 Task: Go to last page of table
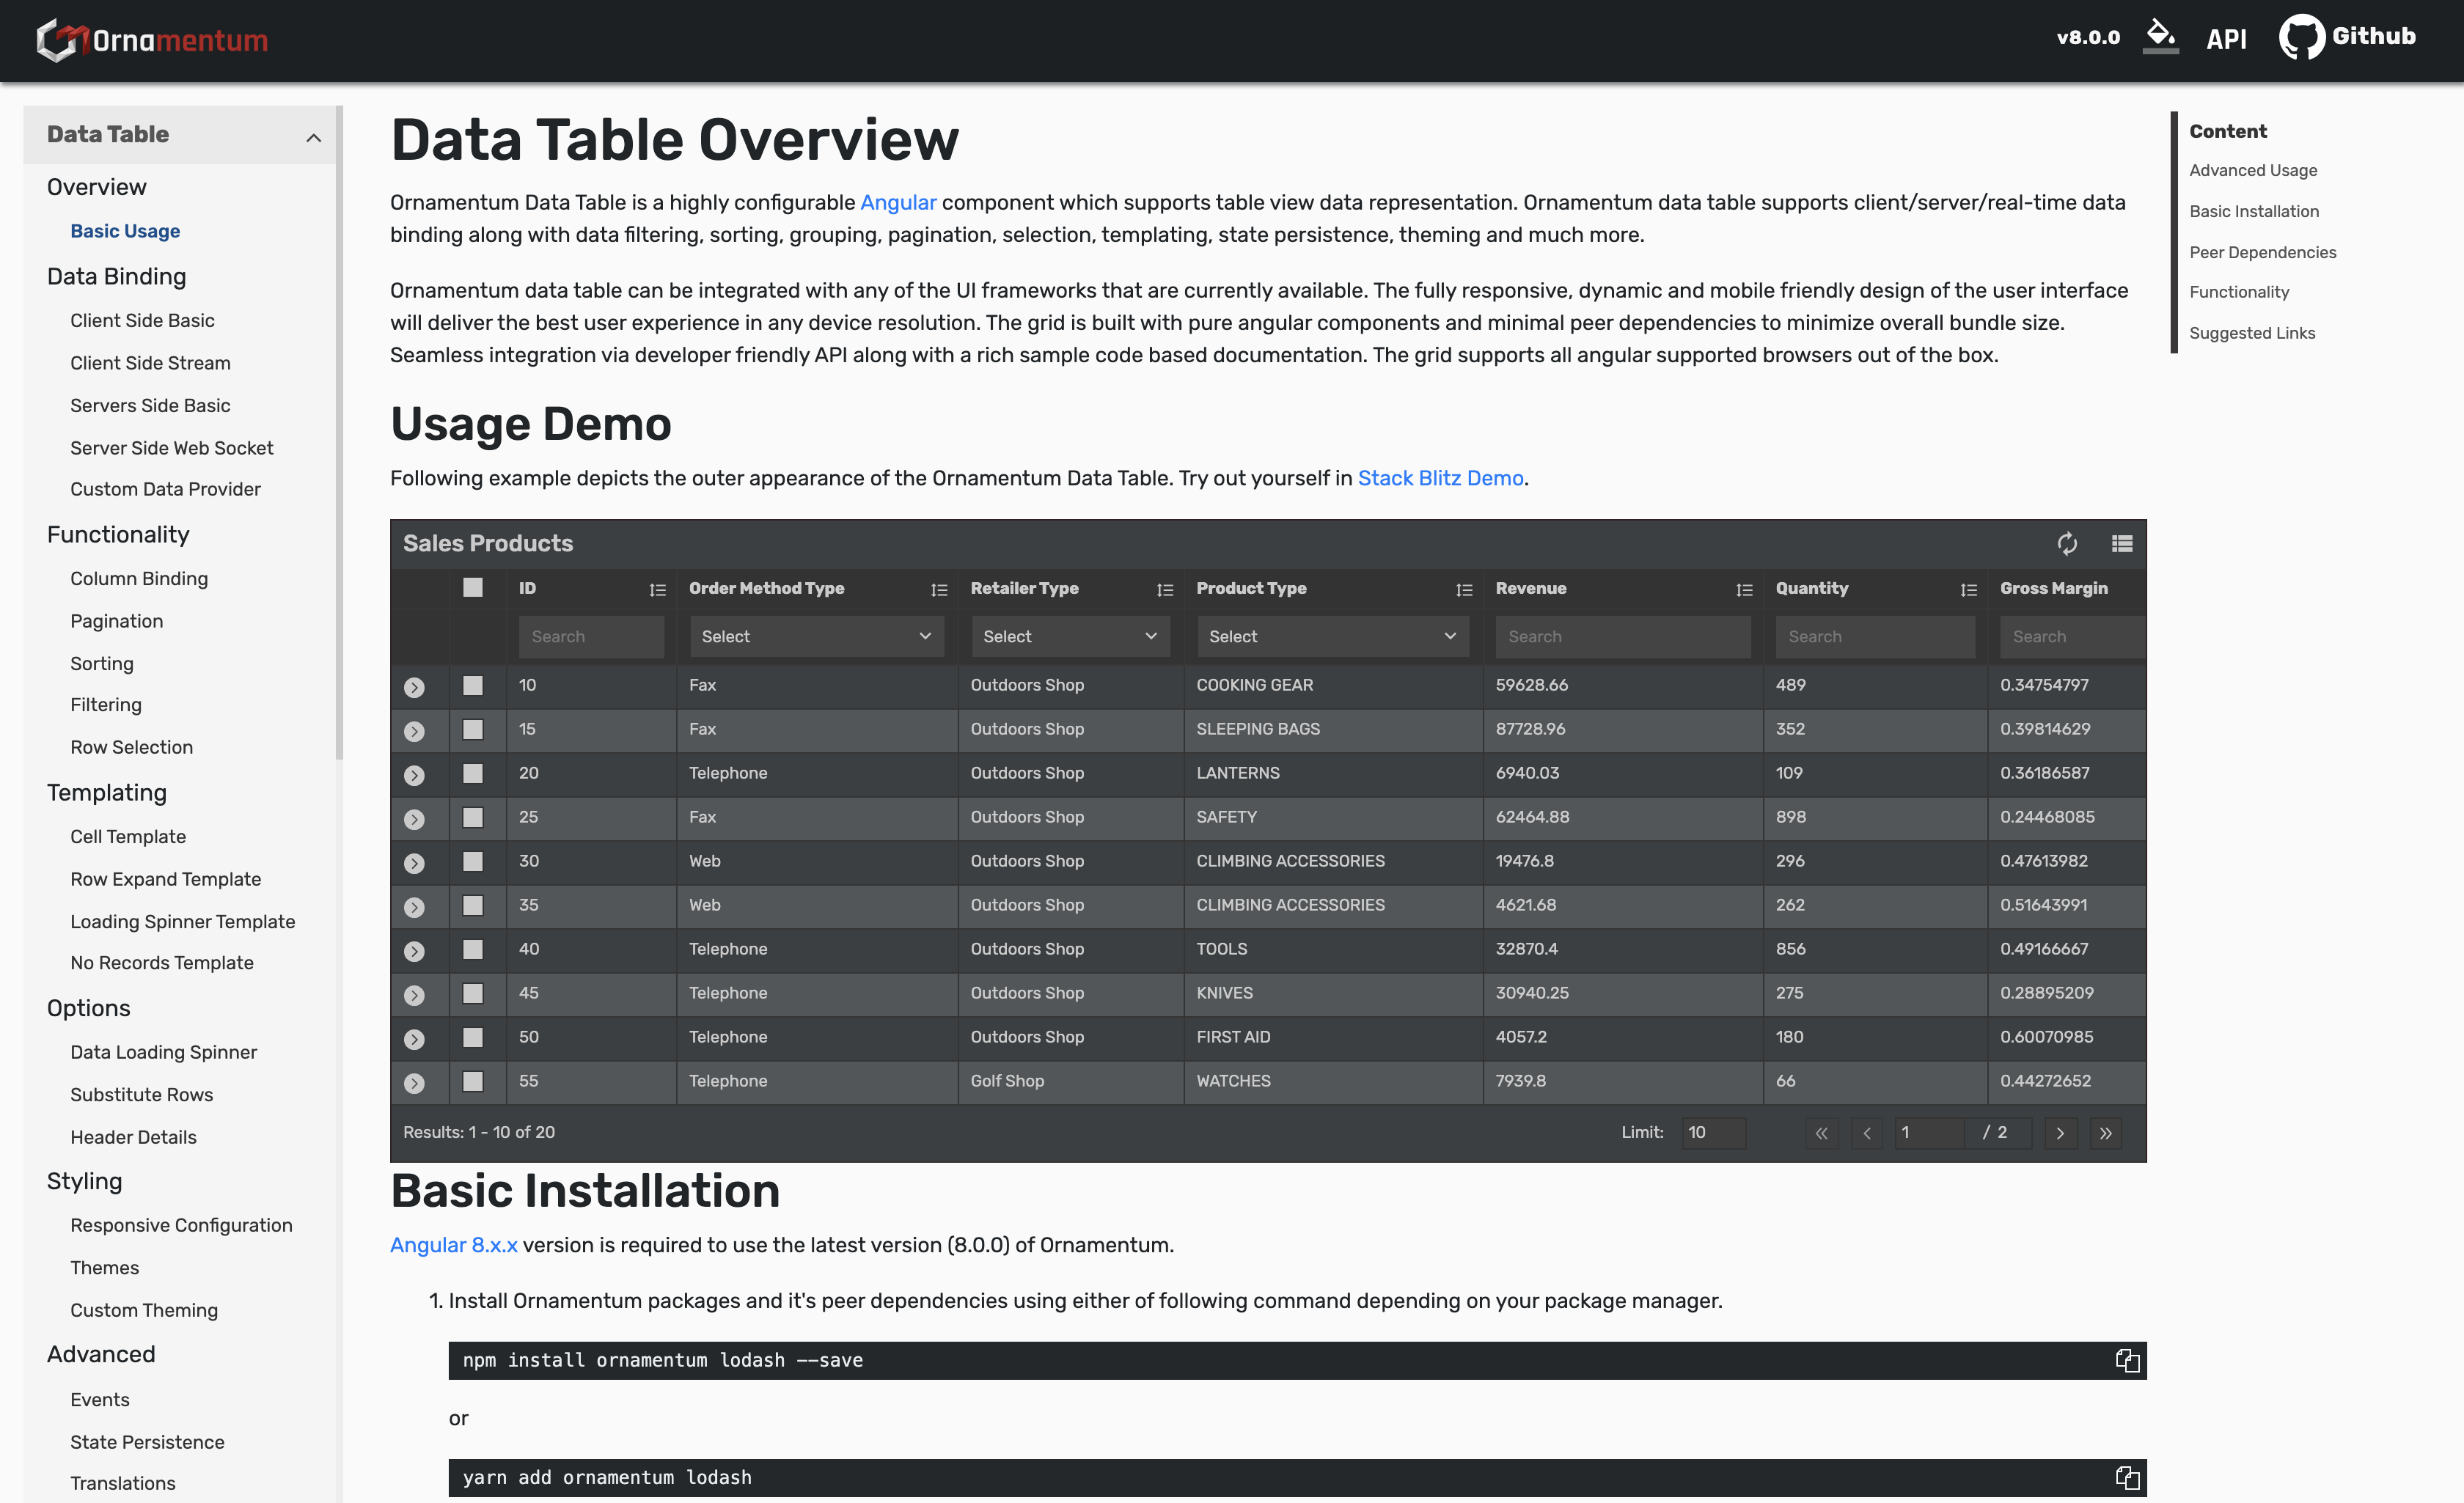2105,1132
